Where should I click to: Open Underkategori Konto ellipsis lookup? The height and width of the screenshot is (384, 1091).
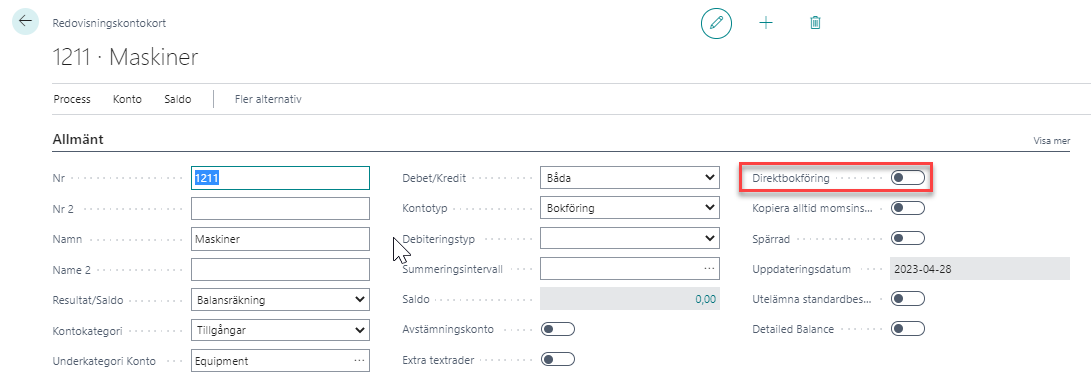359,360
